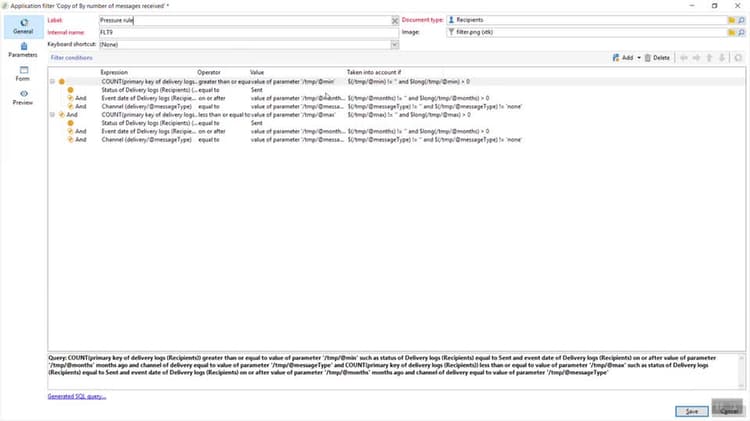Click the Image field showing filter.png
Viewport: 750px width, 421px height.
click(x=586, y=32)
